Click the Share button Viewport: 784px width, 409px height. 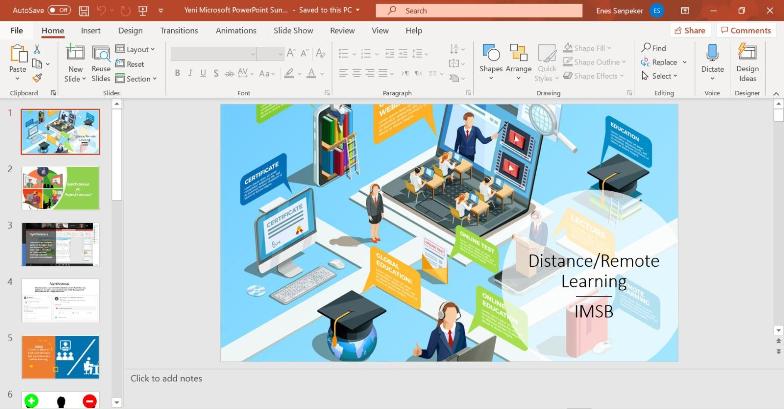(x=689, y=31)
